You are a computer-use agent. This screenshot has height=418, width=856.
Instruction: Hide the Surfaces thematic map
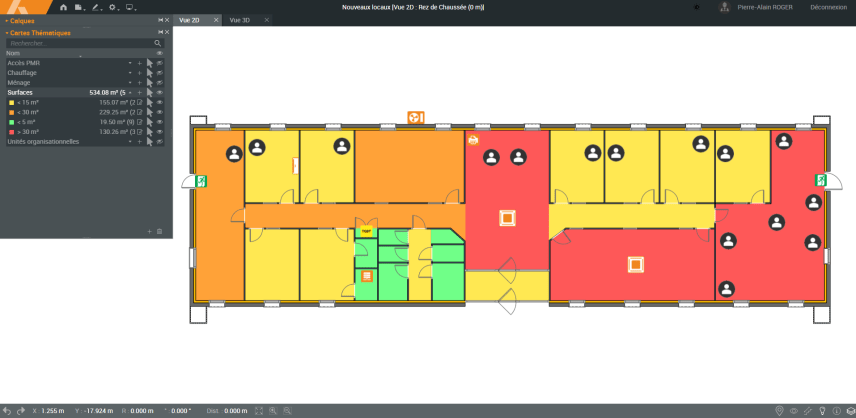160,93
